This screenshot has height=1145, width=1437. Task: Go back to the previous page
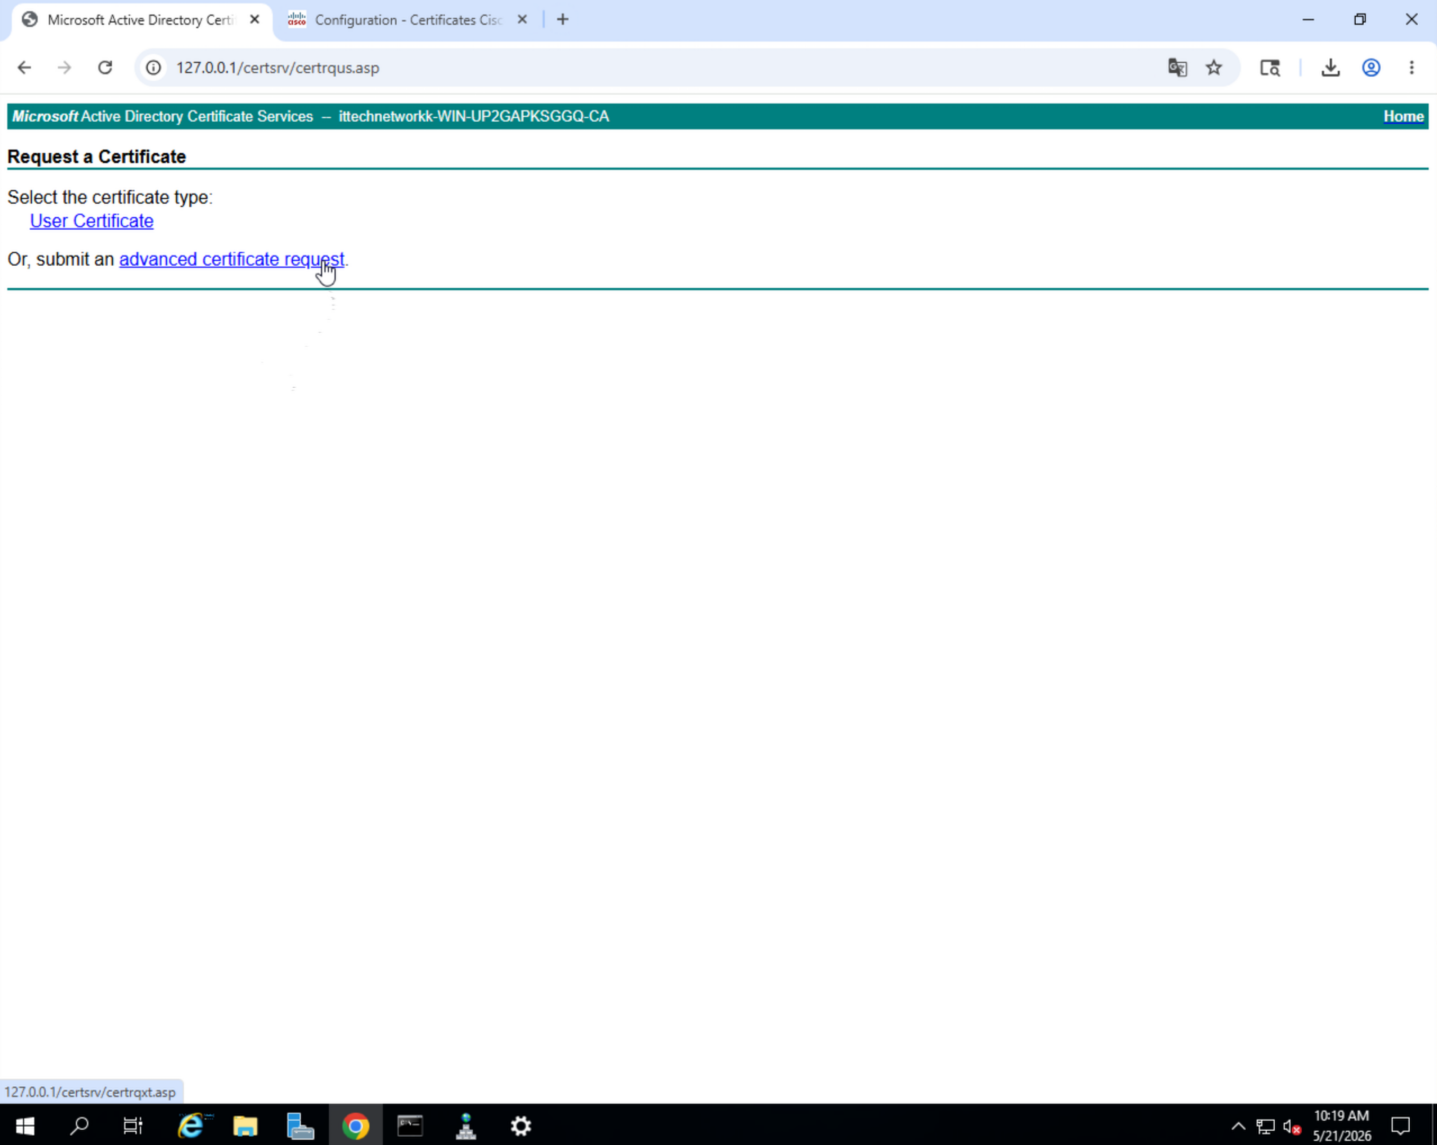point(24,68)
